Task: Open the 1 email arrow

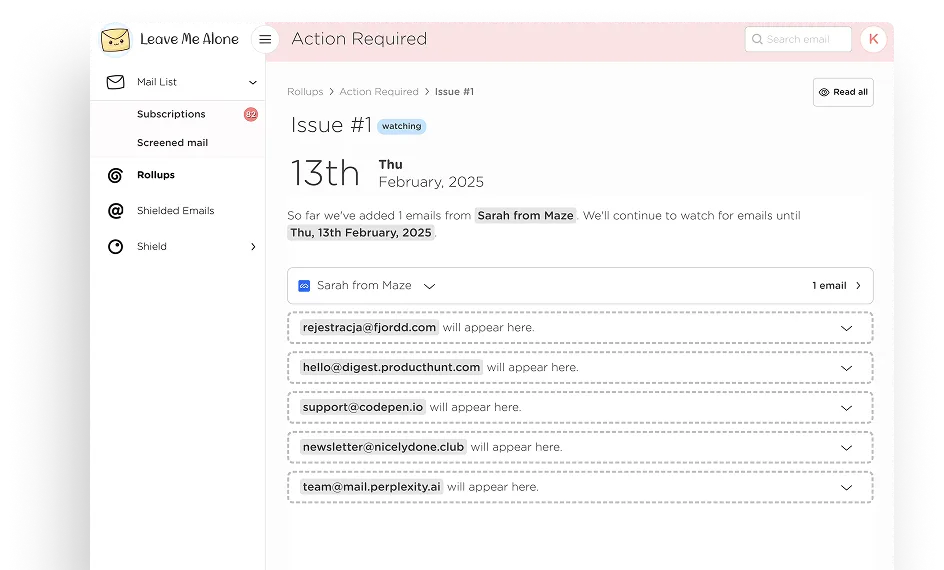Action: 859,286
